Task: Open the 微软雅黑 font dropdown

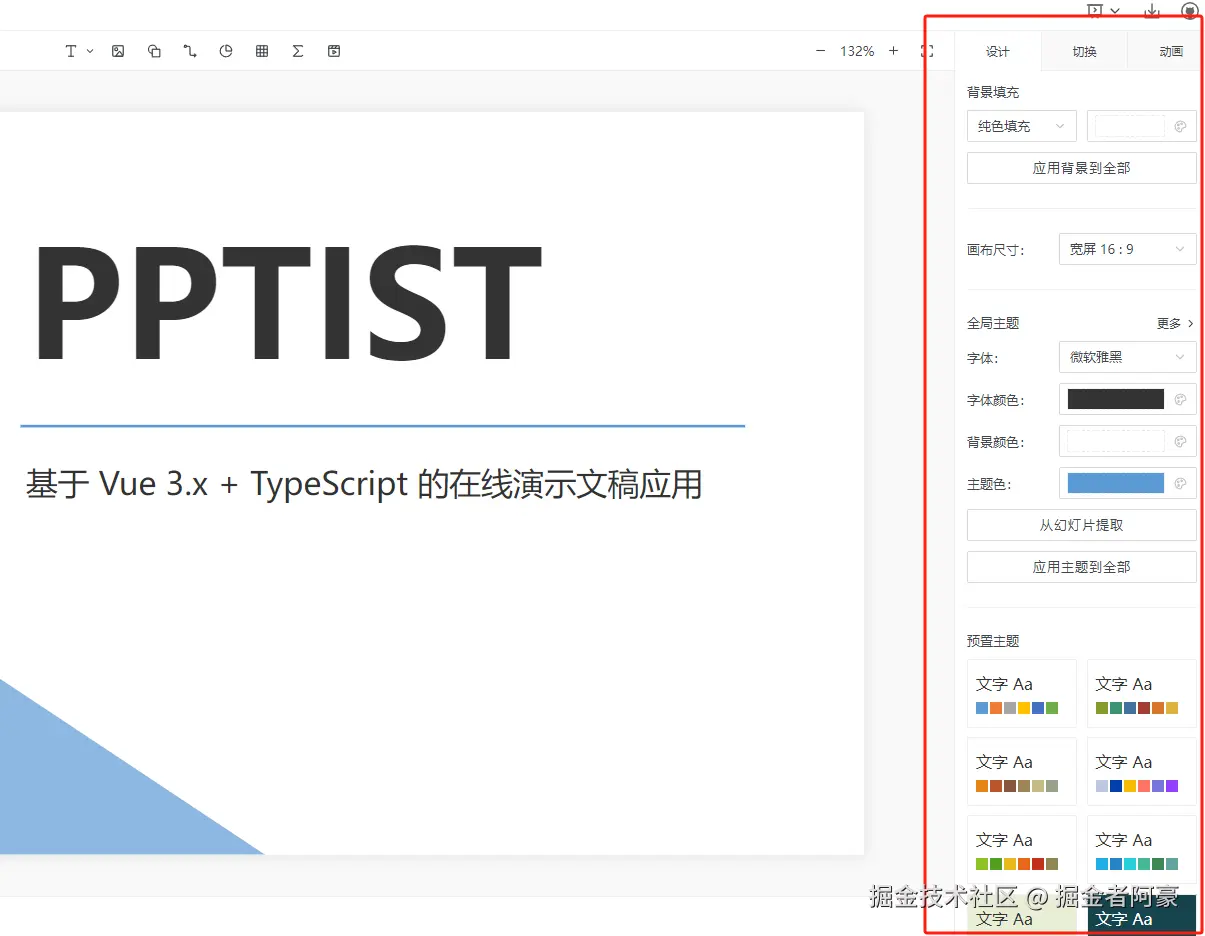Action: point(1128,357)
